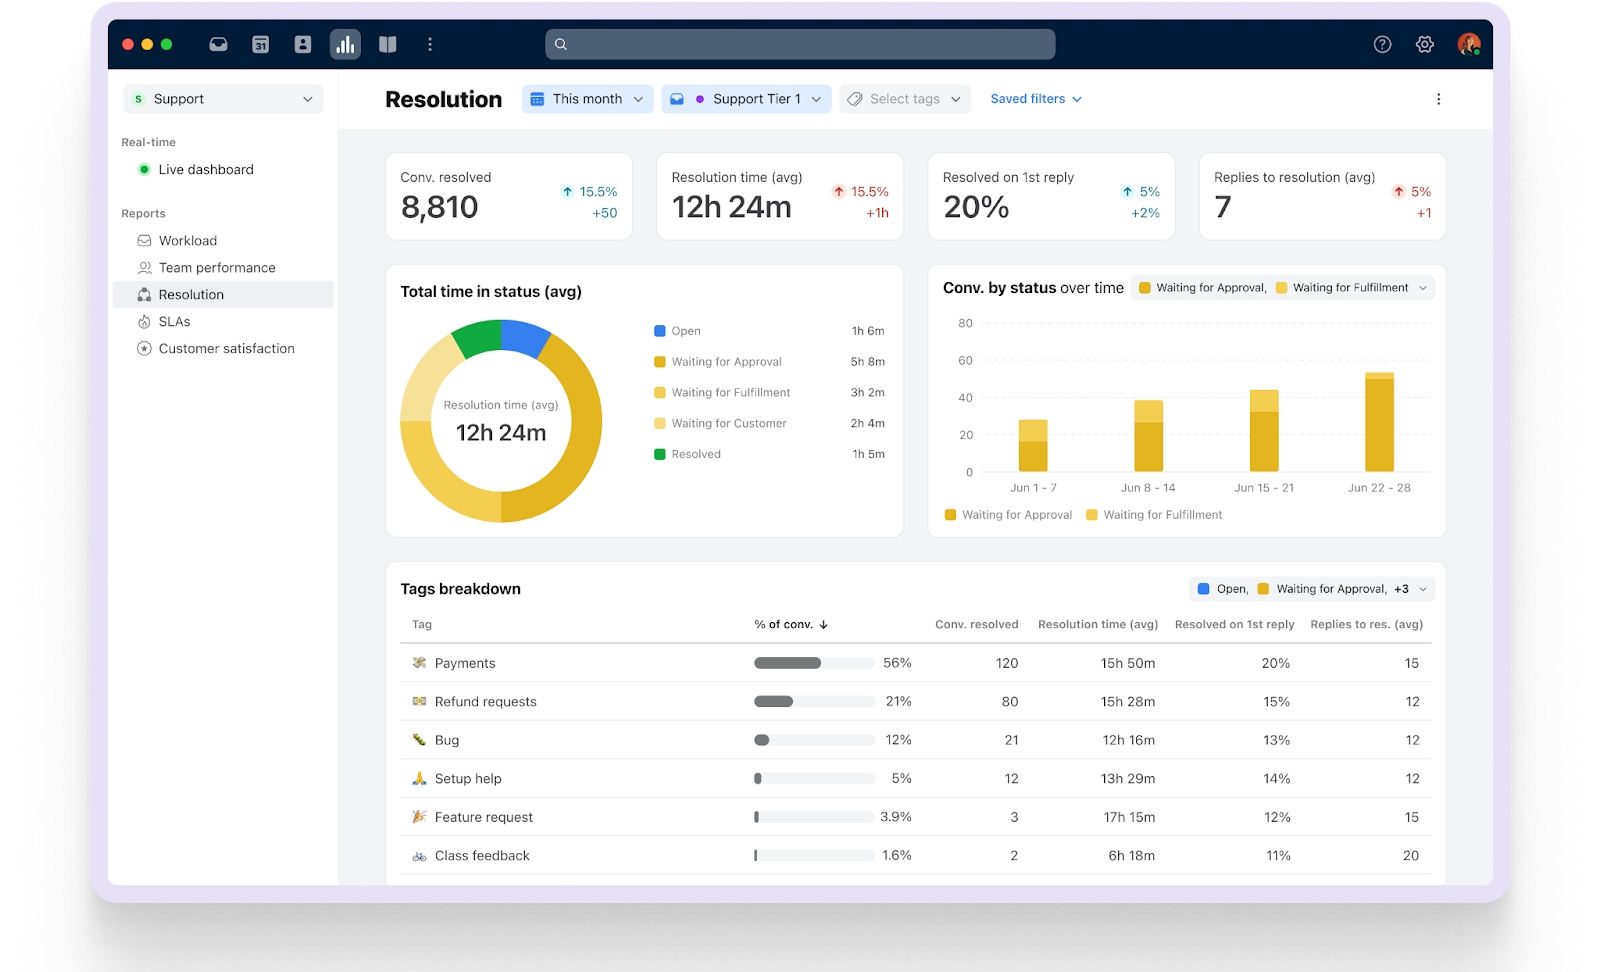Open Tags breakdown status filter dropdown
The width and height of the screenshot is (1600, 972).
1312,589
